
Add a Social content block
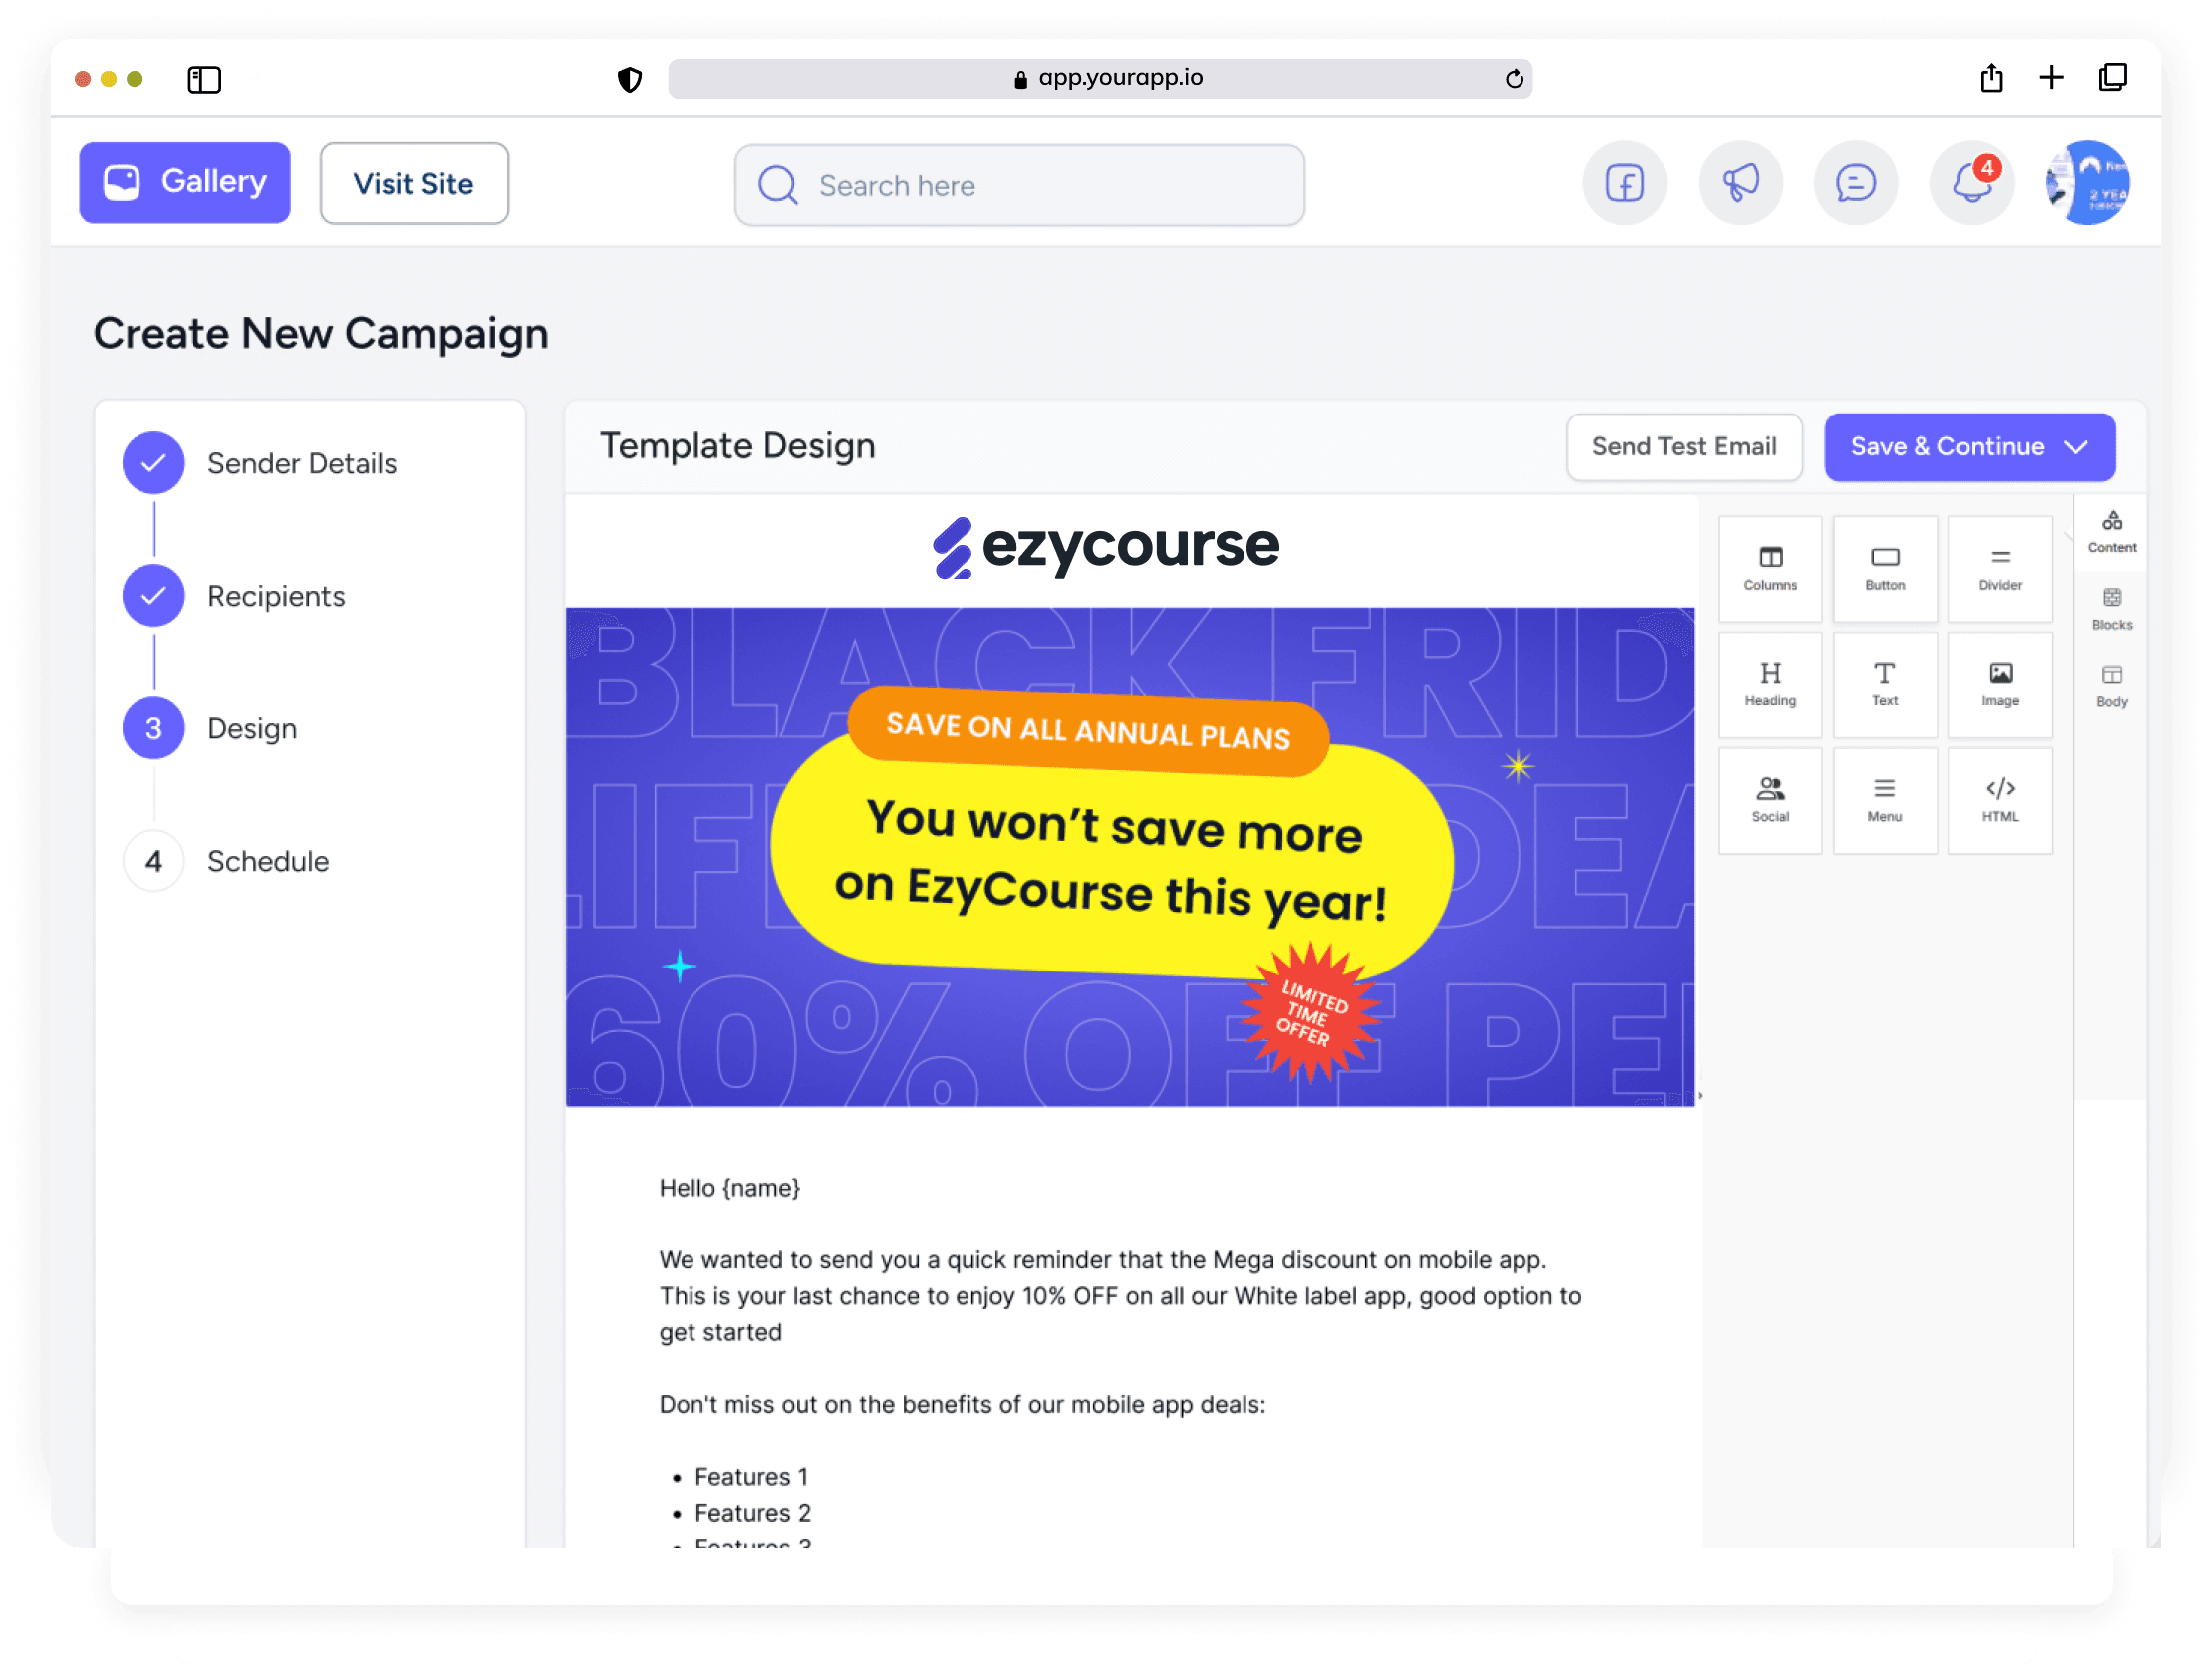coord(1770,802)
